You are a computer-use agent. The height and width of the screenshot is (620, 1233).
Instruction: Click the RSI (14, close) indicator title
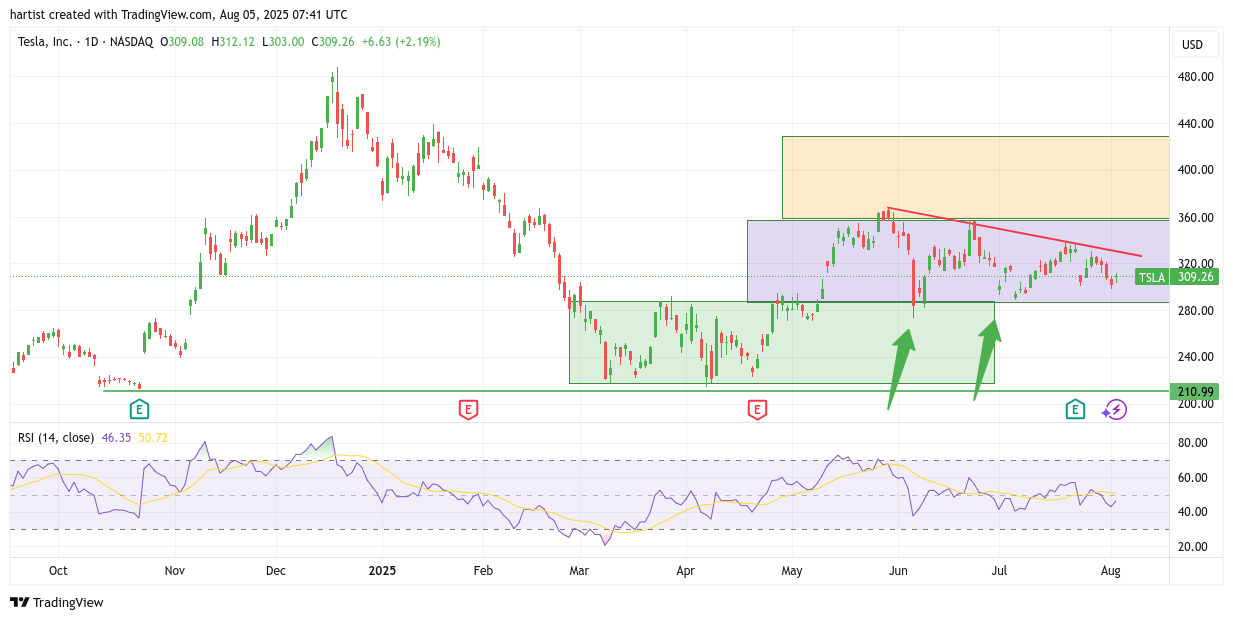[56, 437]
